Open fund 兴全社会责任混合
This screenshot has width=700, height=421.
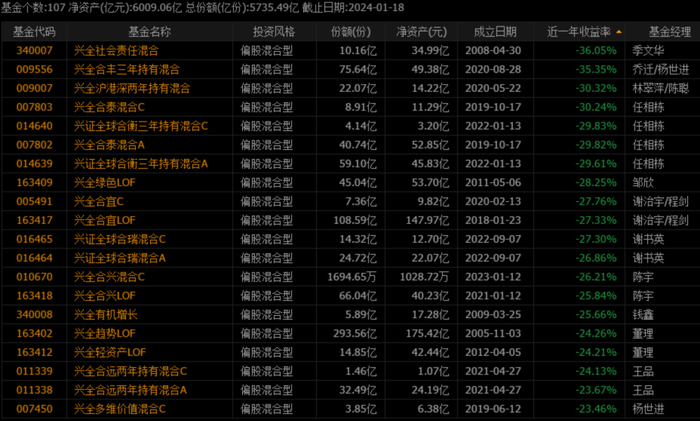pos(116,50)
